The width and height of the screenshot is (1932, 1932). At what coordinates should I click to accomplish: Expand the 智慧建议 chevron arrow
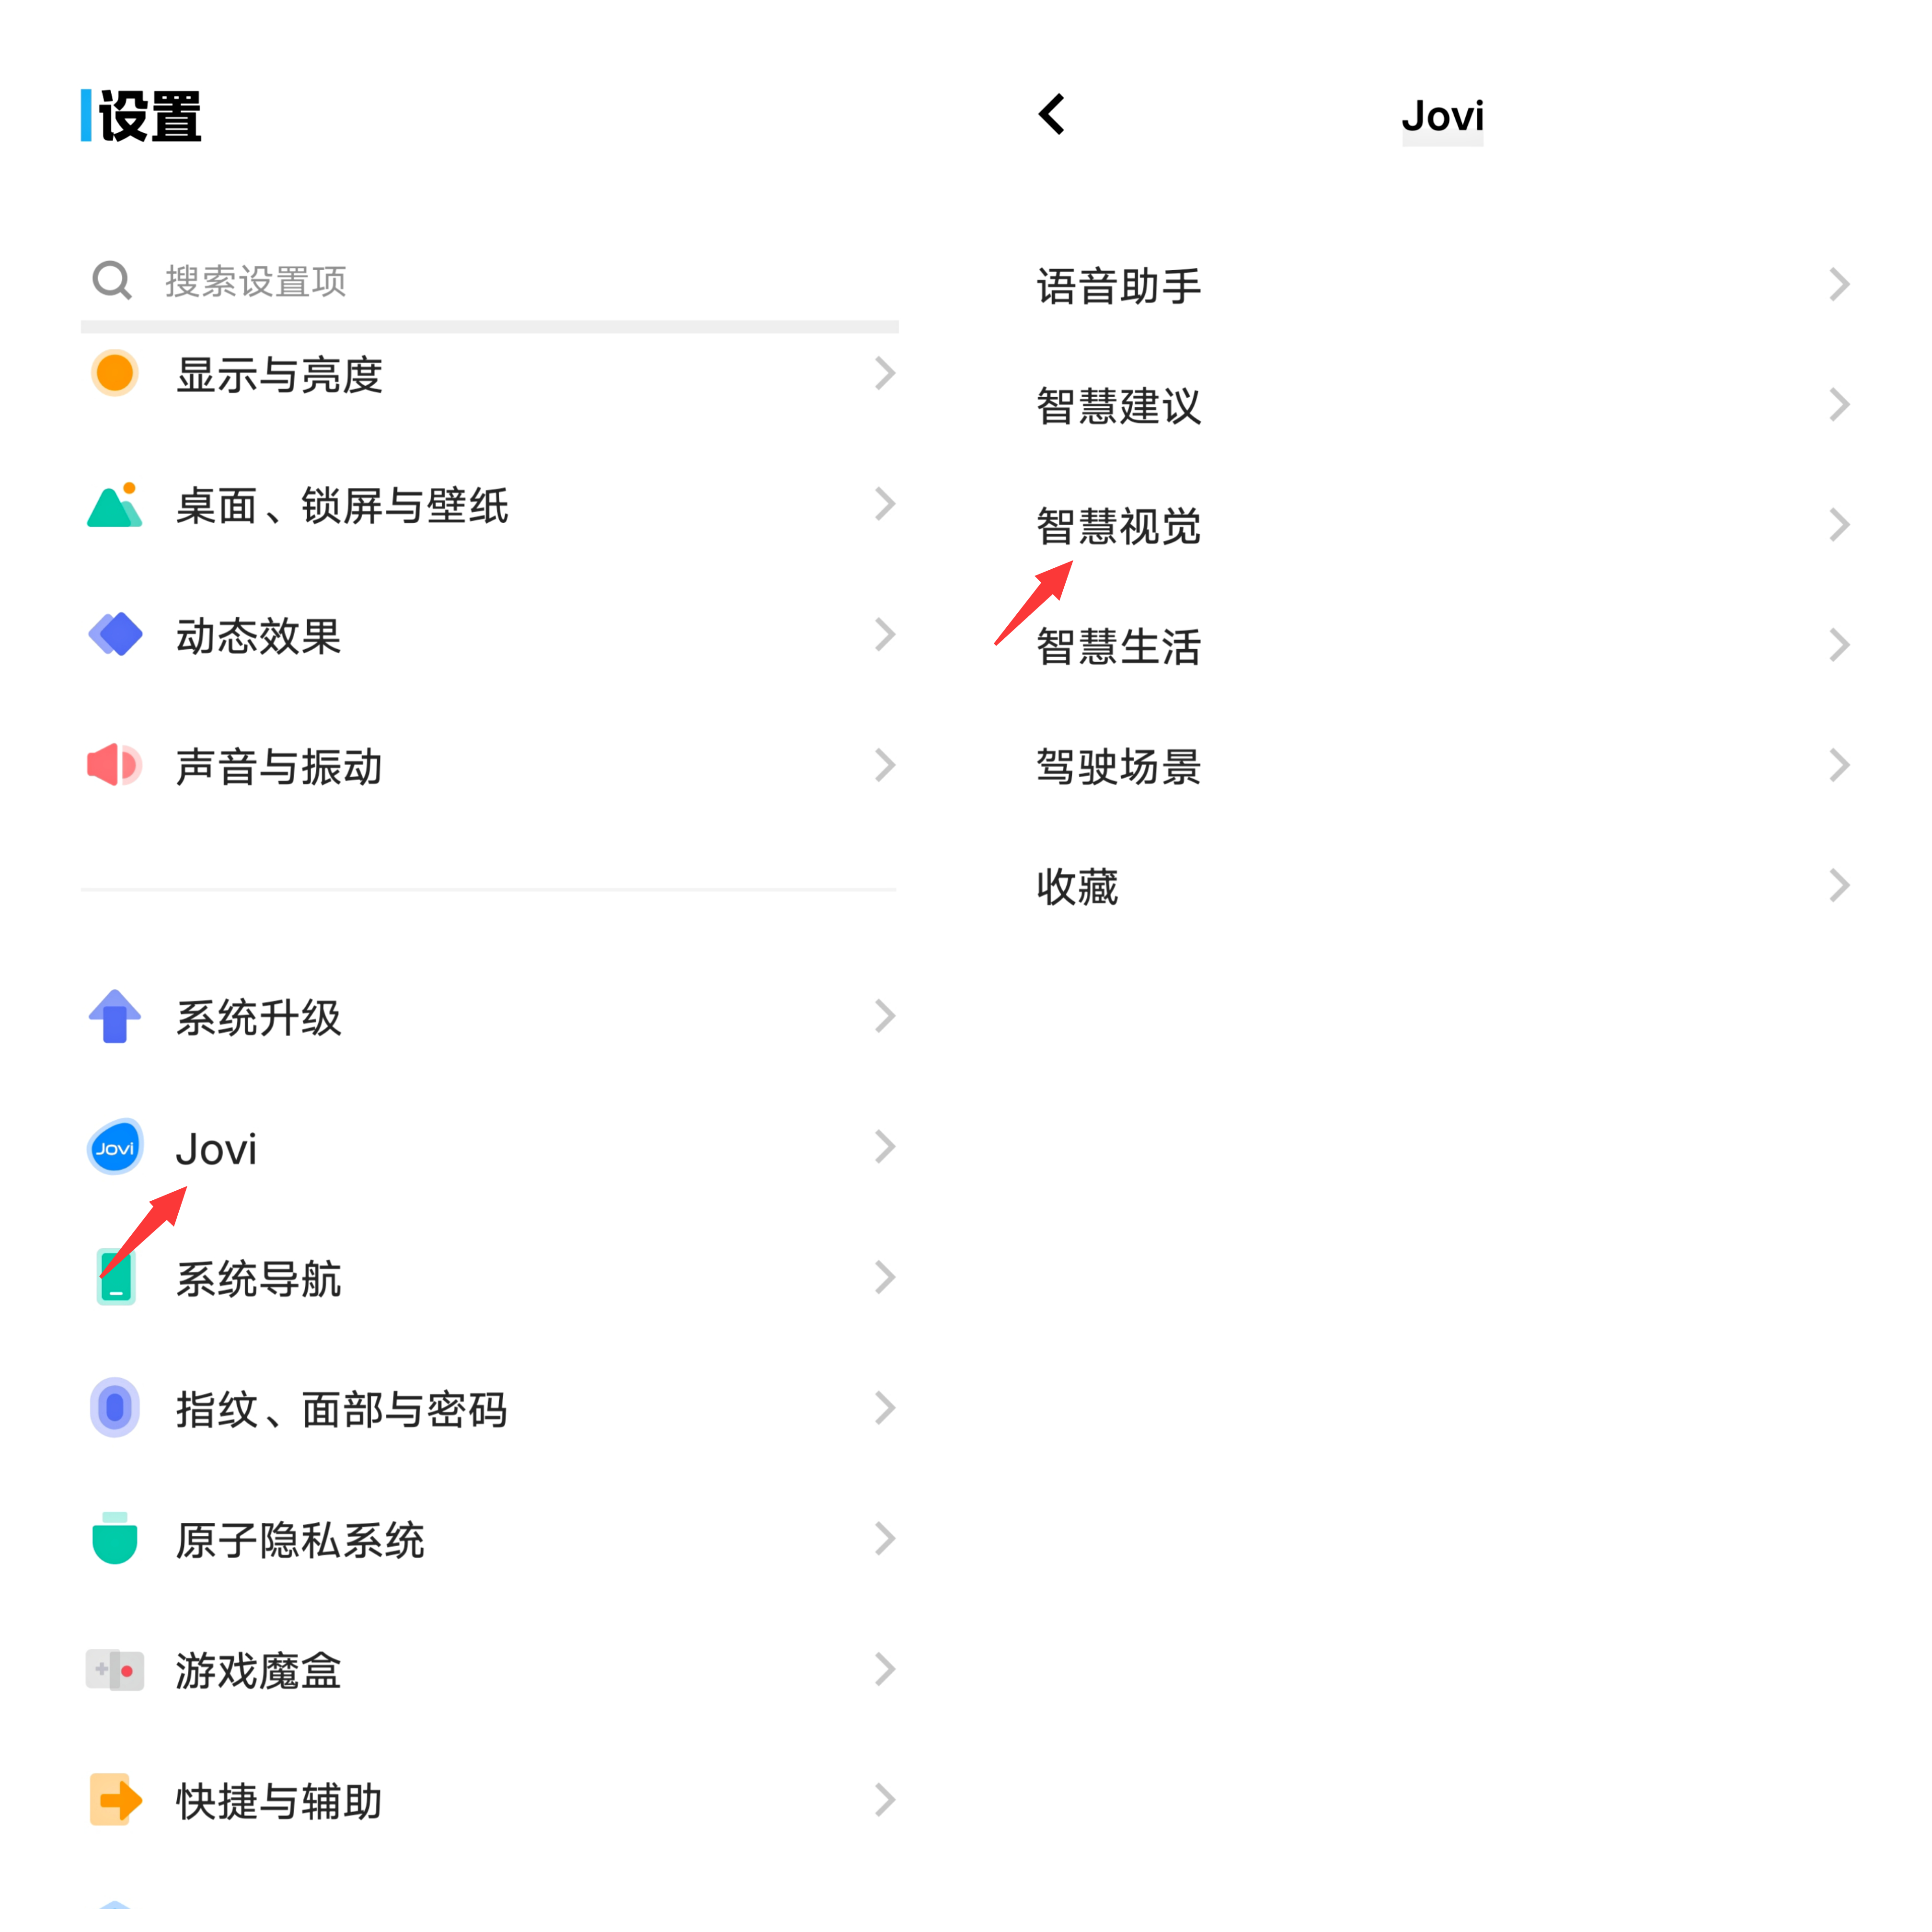coord(1839,405)
